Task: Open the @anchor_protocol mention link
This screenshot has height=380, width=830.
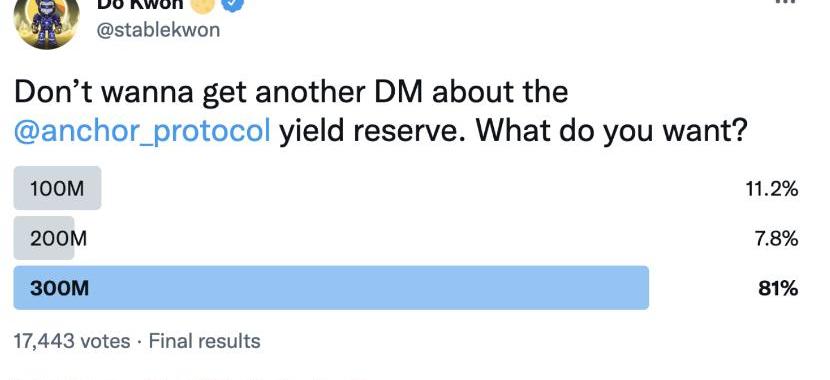Action: (142, 131)
